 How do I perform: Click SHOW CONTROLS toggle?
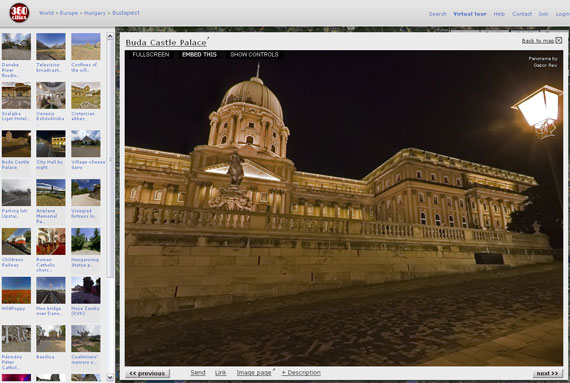pos(254,55)
